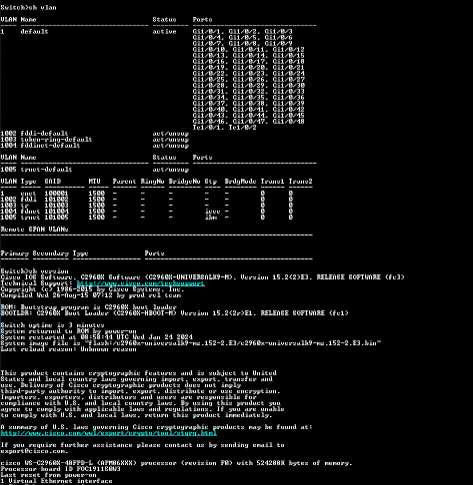473x485 pixels.
Task: Click the 'BOOTLDR: C2960X Boot Loader' line
Action: [x=174, y=313]
